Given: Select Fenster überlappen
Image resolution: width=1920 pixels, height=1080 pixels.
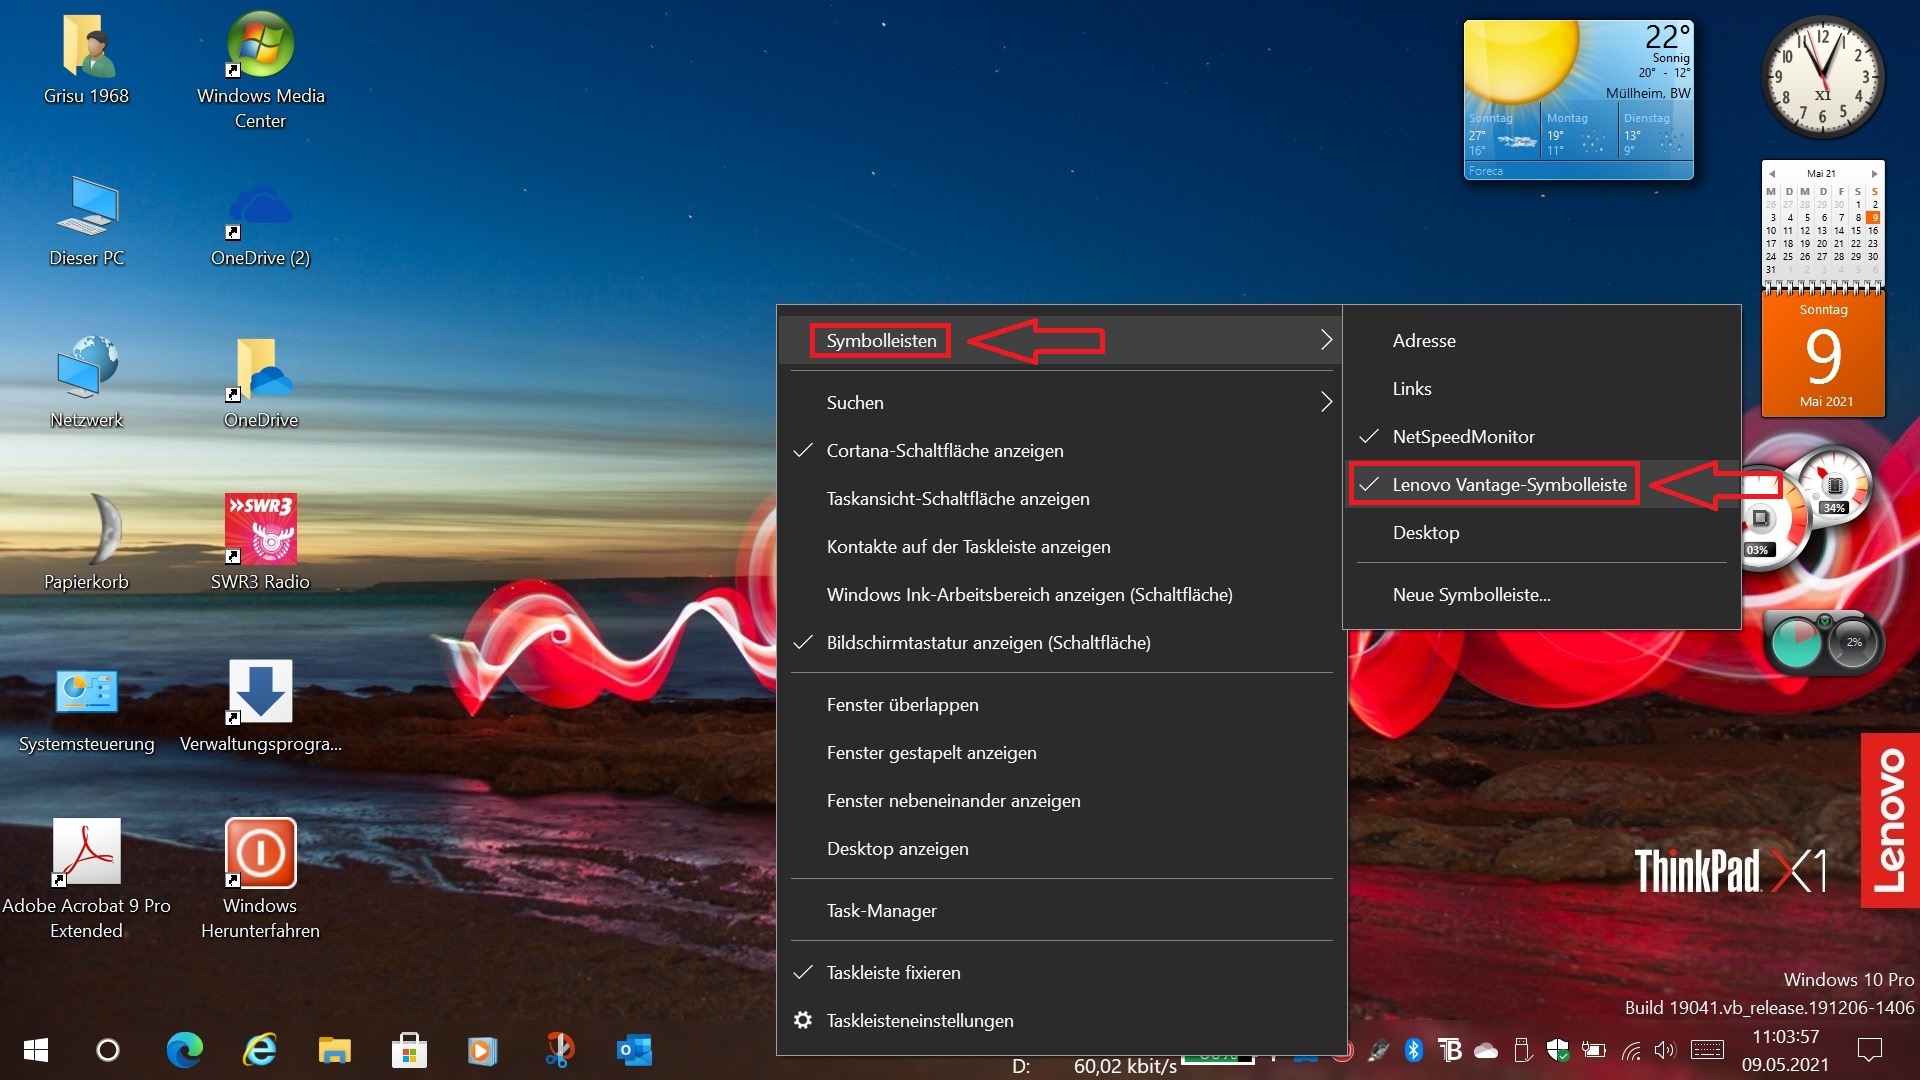Looking at the screenshot, I should [x=1062, y=705].
